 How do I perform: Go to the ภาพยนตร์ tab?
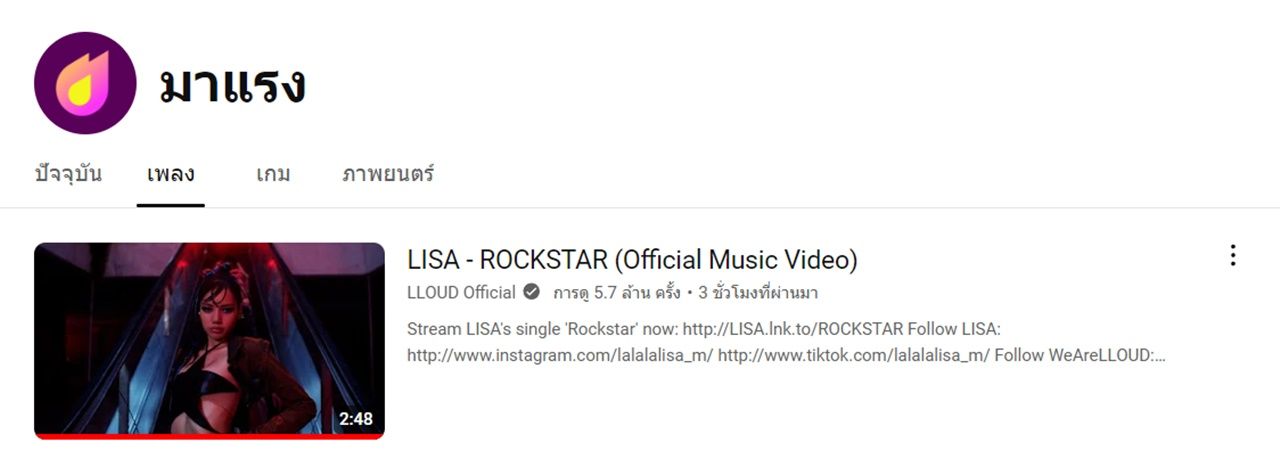pos(388,174)
